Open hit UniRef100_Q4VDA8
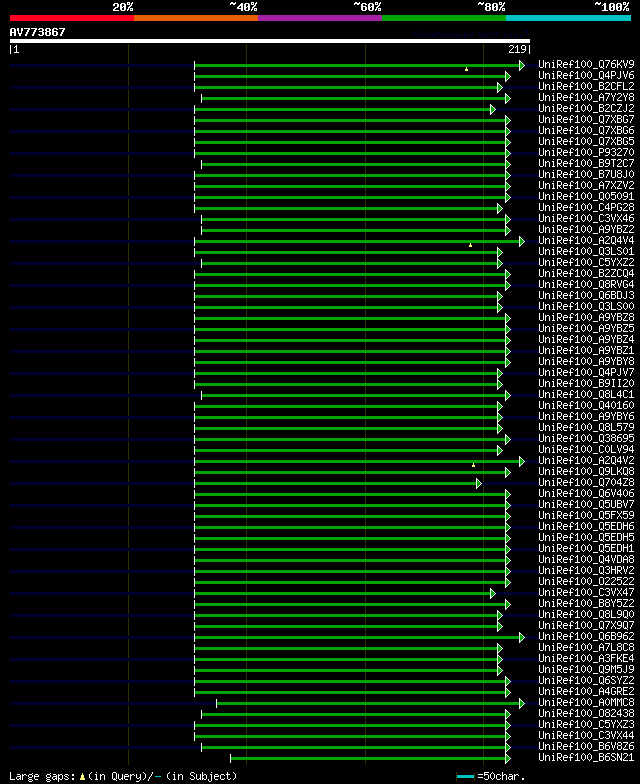Viewport: 640px width, 784px height. [586, 560]
